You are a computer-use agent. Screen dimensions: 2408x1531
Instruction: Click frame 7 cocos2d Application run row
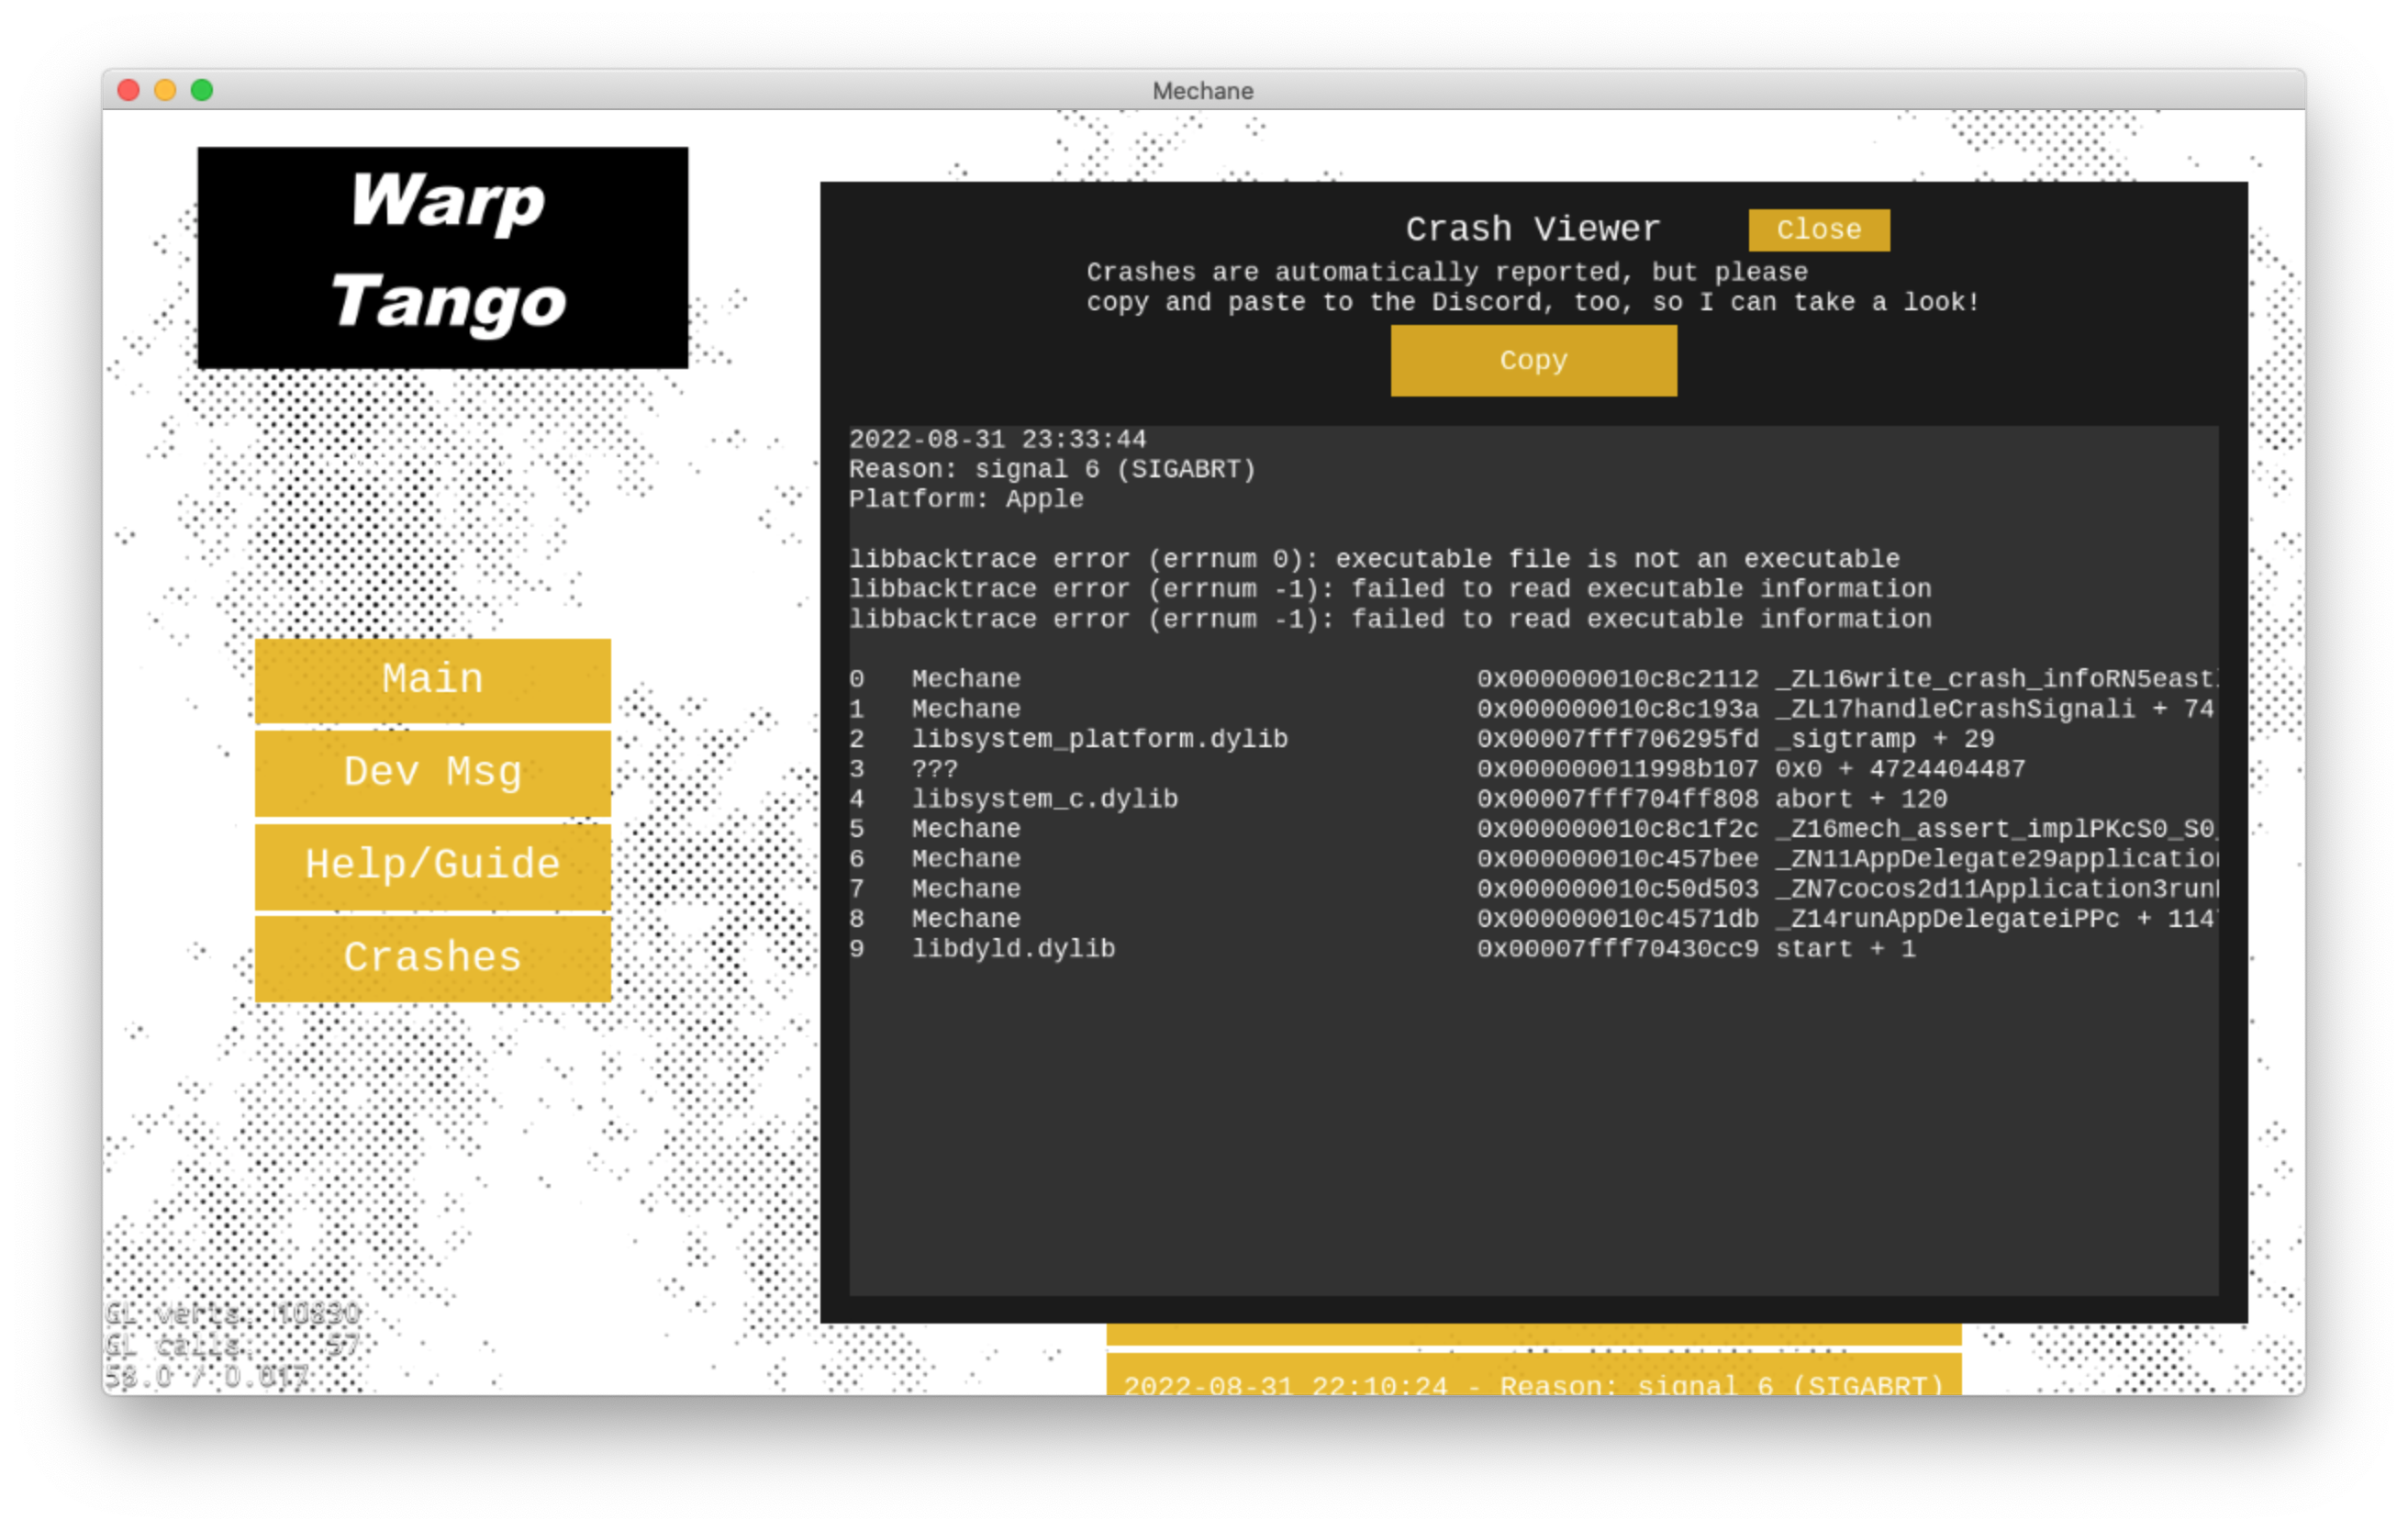(1533, 889)
